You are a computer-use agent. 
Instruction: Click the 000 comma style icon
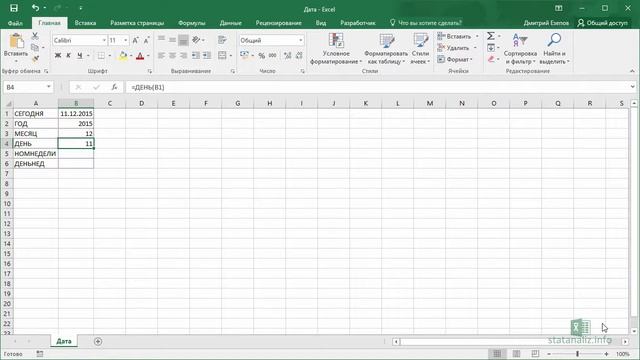click(273, 56)
